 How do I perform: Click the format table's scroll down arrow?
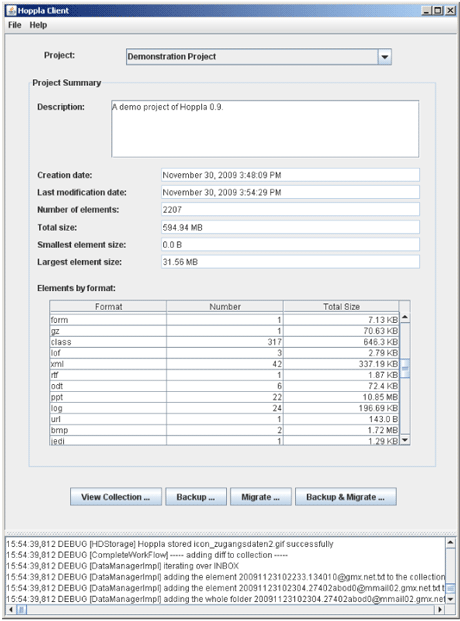[x=405, y=440]
